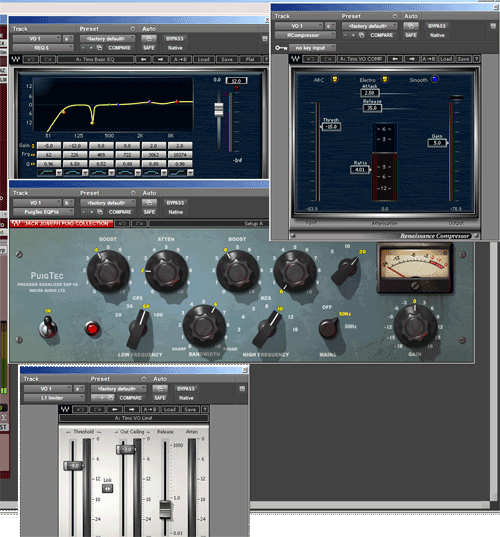Screen dimensions: 500x537
Task: Toggle BYPASS in L1 limiter window
Action: 186,389
